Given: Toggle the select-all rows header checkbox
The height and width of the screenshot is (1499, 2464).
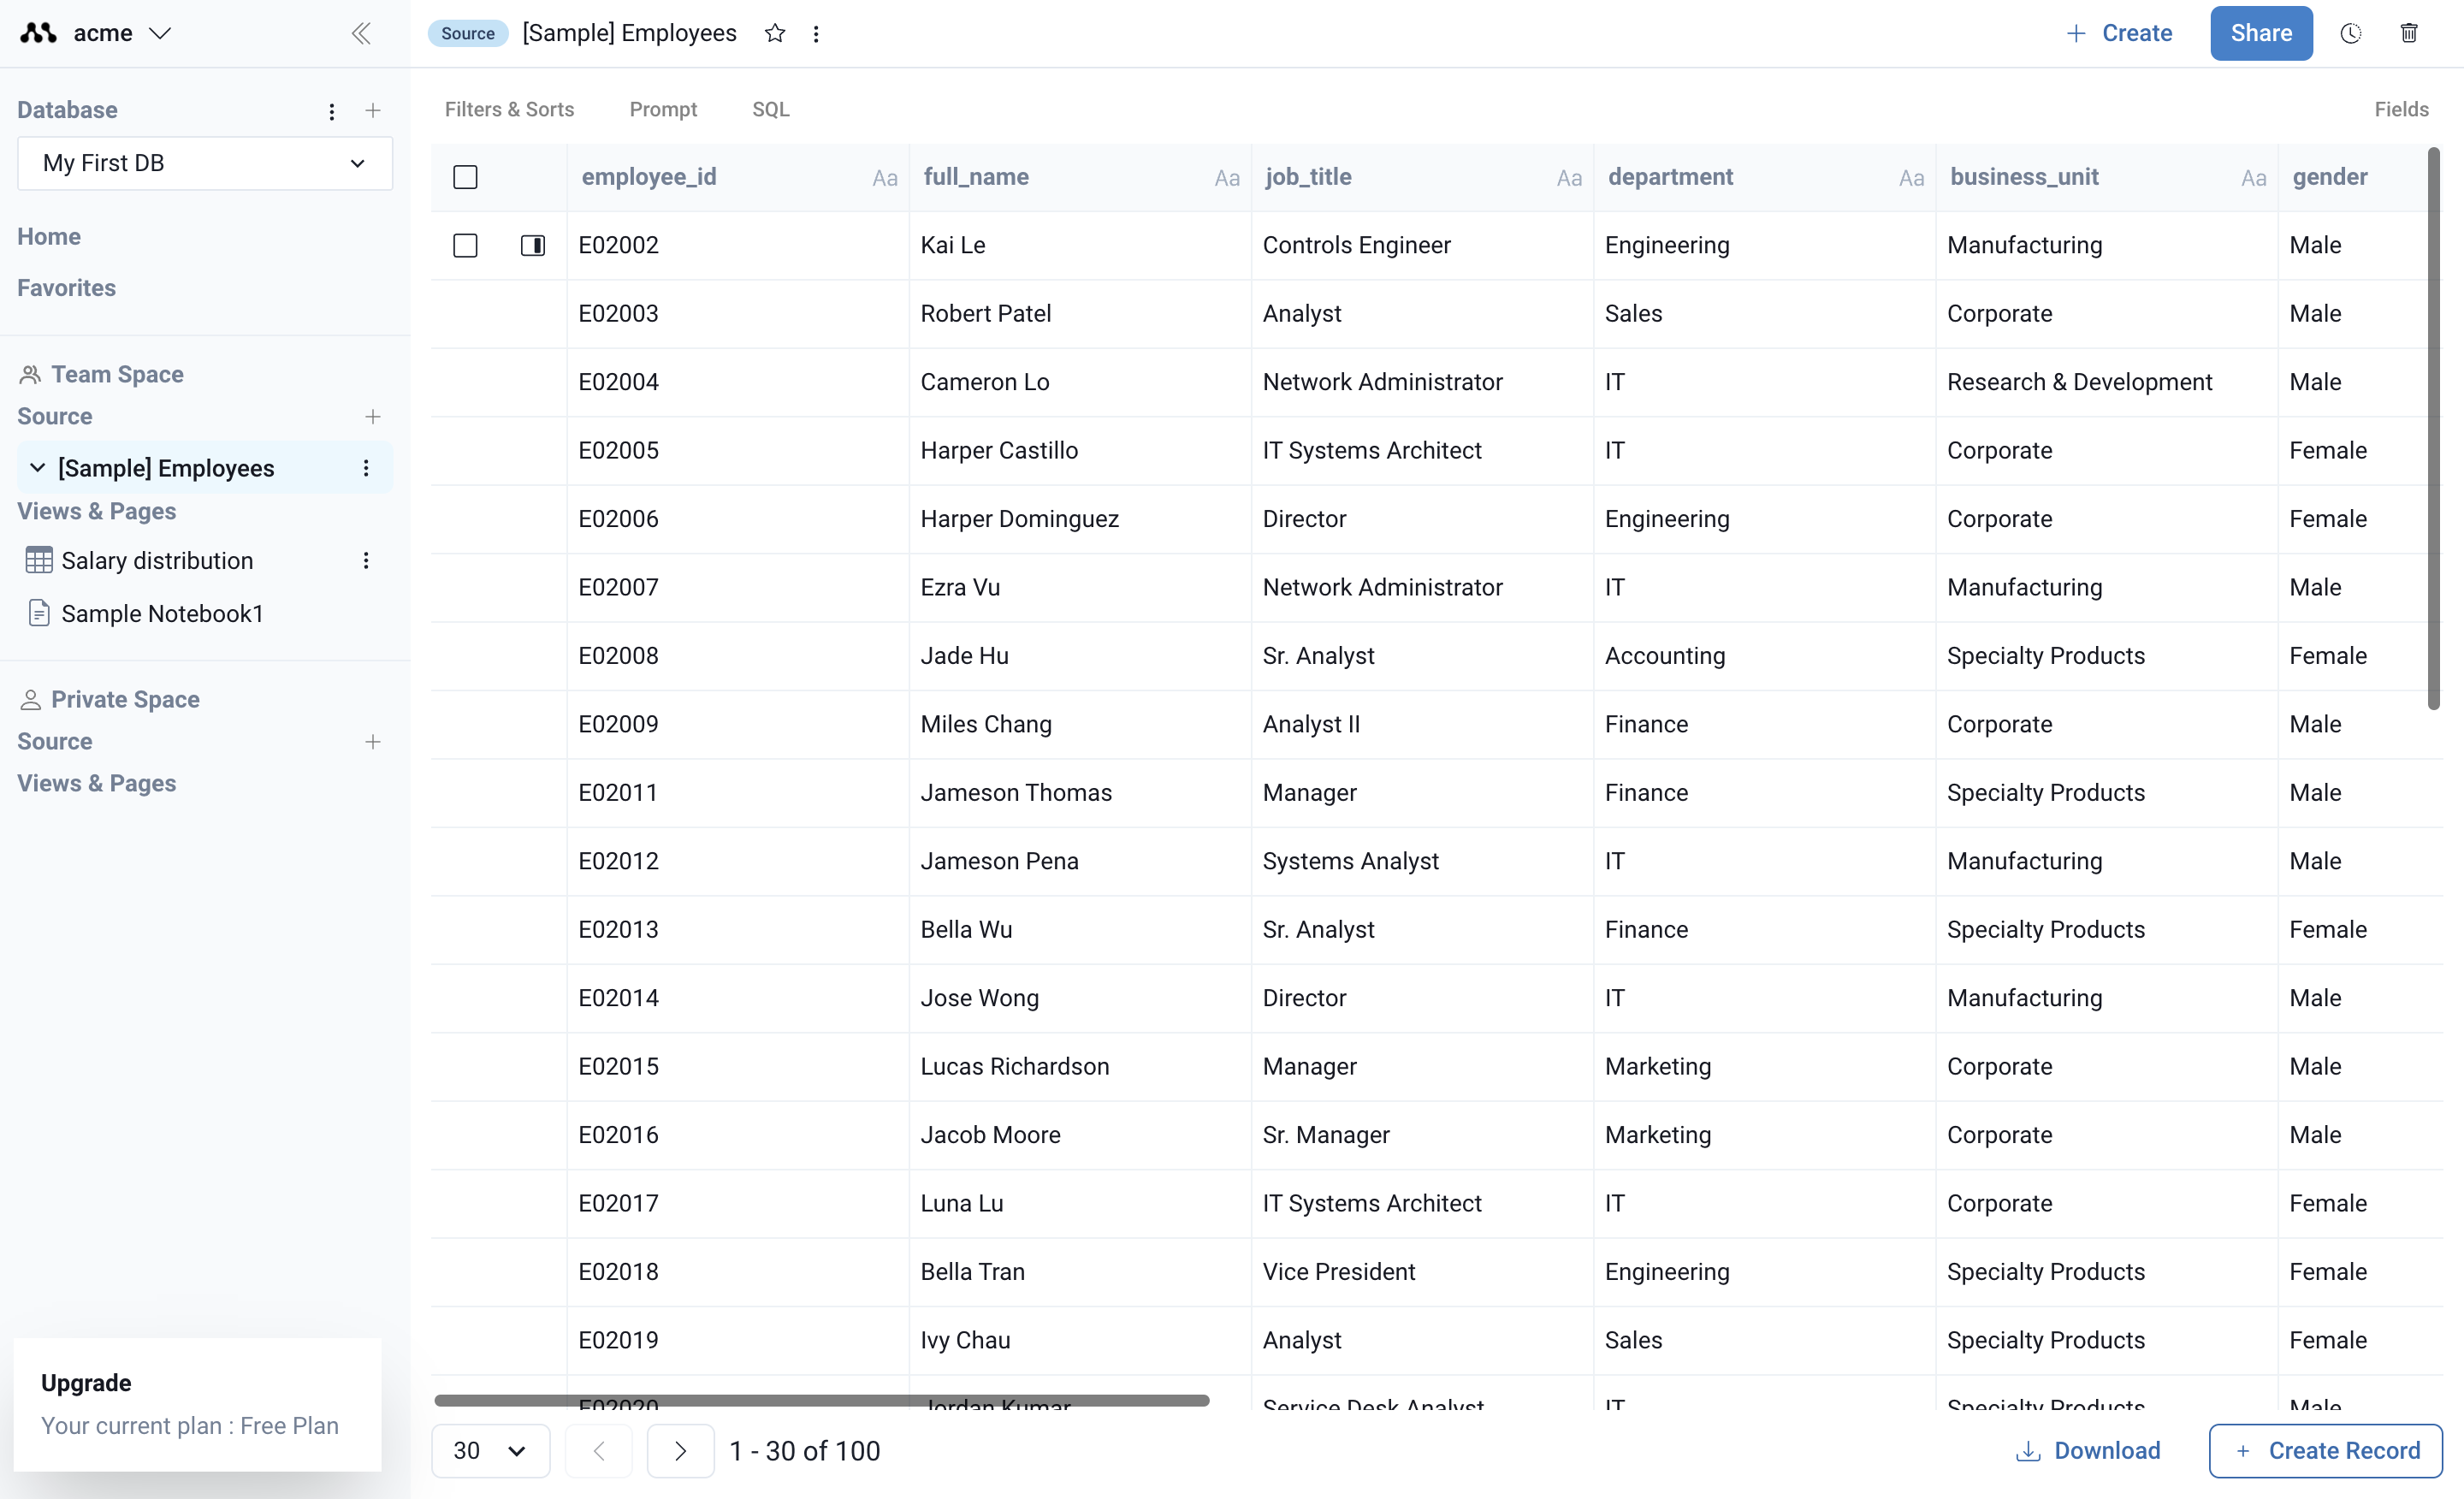Looking at the screenshot, I should click(x=465, y=177).
